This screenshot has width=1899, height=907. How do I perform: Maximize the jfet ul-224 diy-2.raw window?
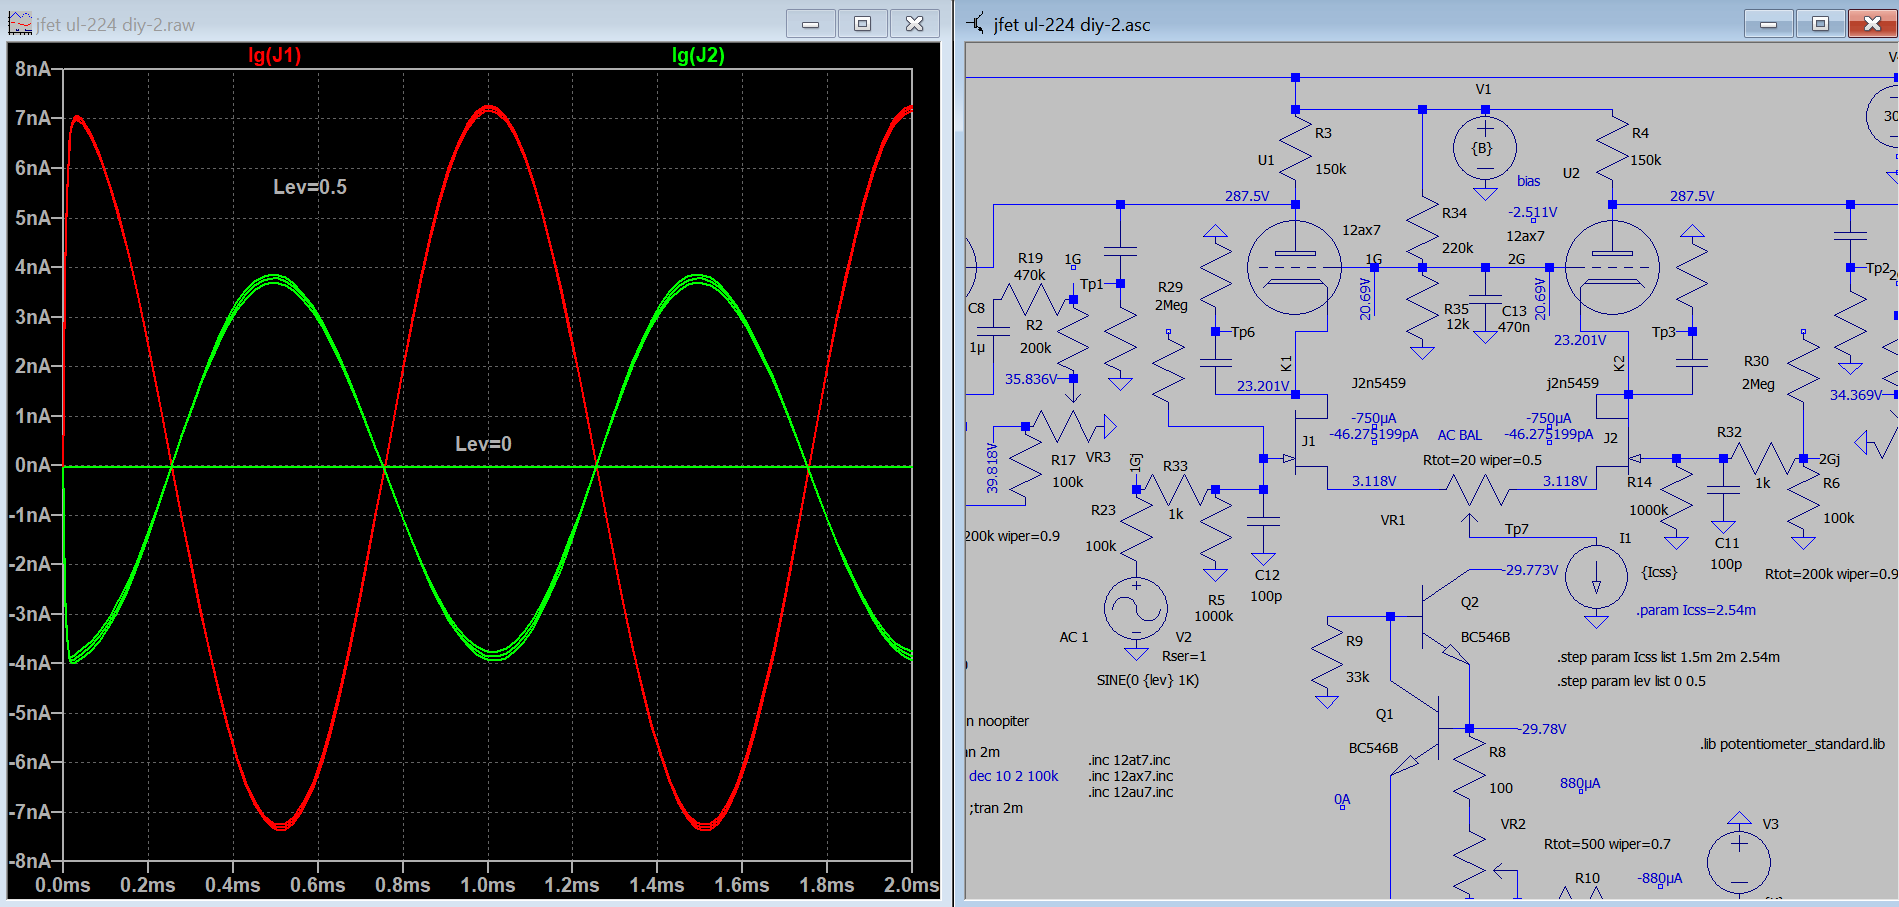click(862, 24)
